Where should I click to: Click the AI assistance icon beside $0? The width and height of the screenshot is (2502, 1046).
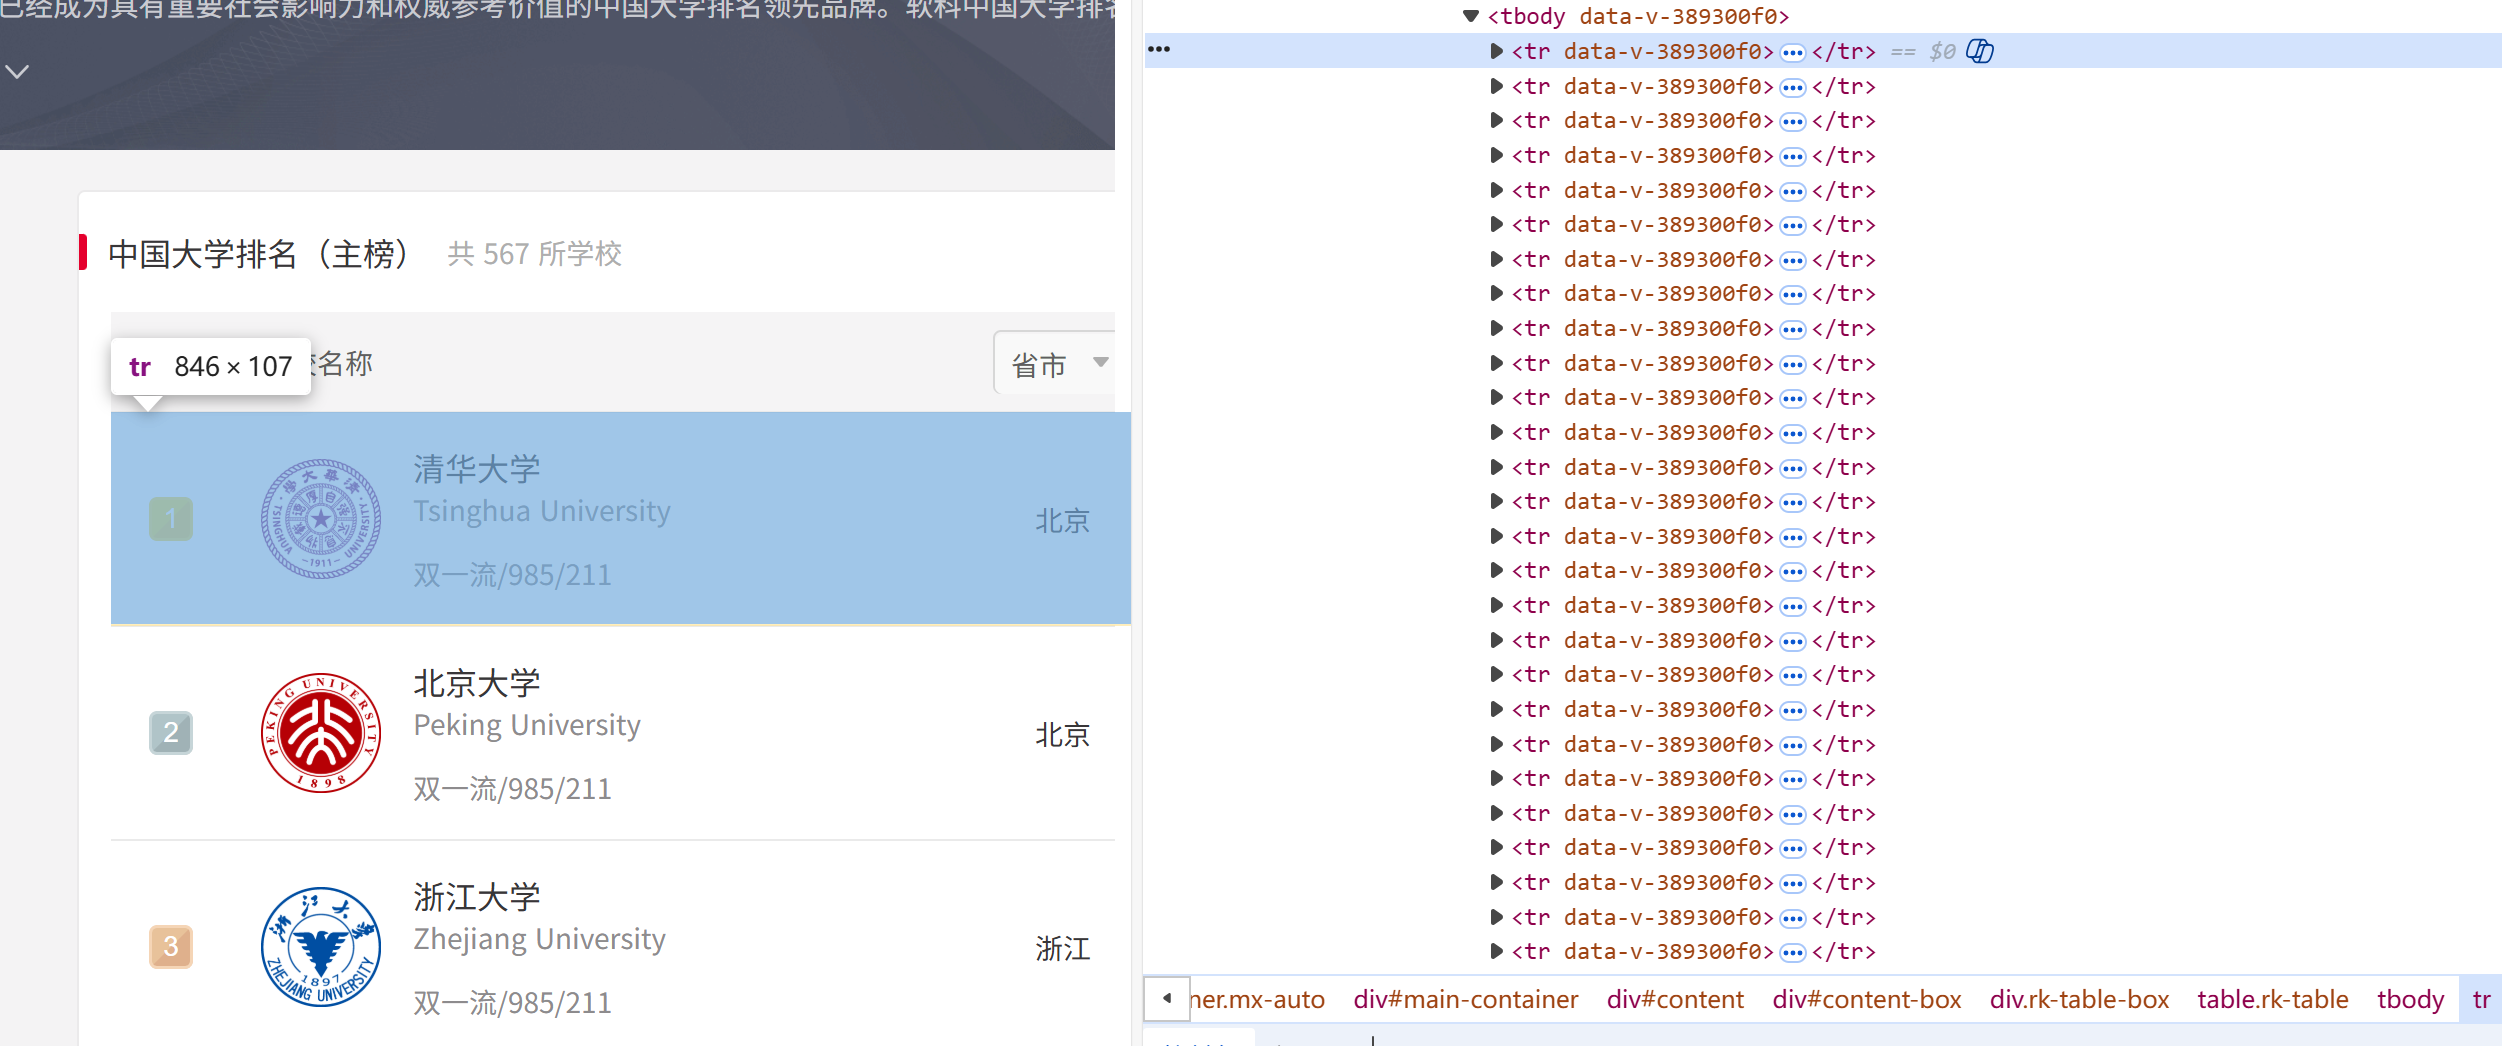tap(1980, 51)
